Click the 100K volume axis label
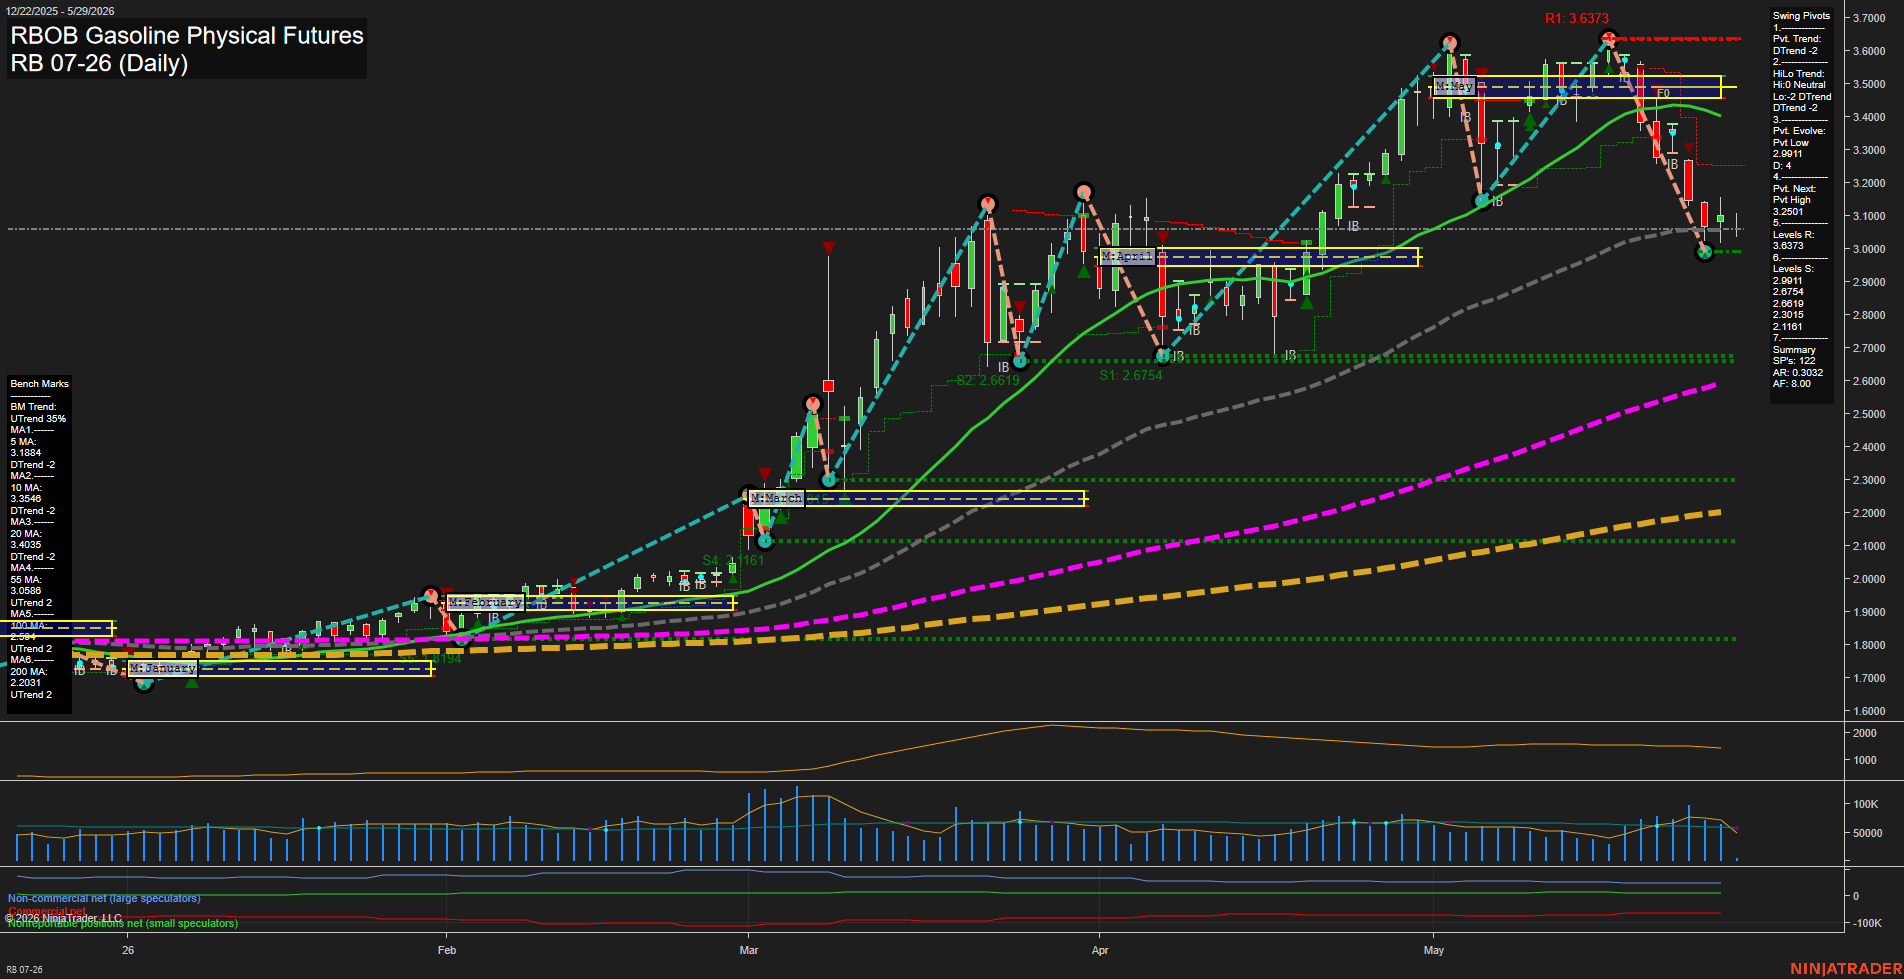The height and width of the screenshot is (979, 1904). coord(1865,804)
